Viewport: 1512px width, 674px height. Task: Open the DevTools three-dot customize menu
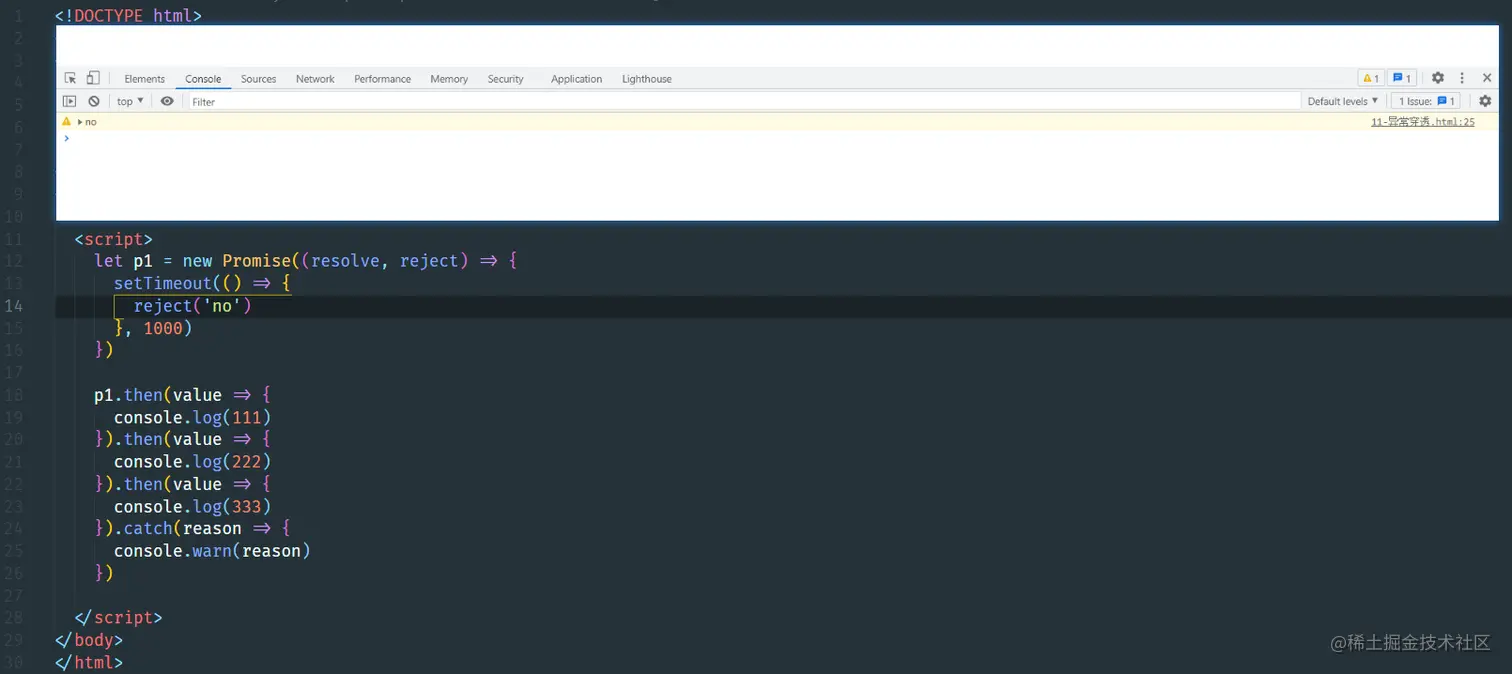pyautogui.click(x=1462, y=78)
